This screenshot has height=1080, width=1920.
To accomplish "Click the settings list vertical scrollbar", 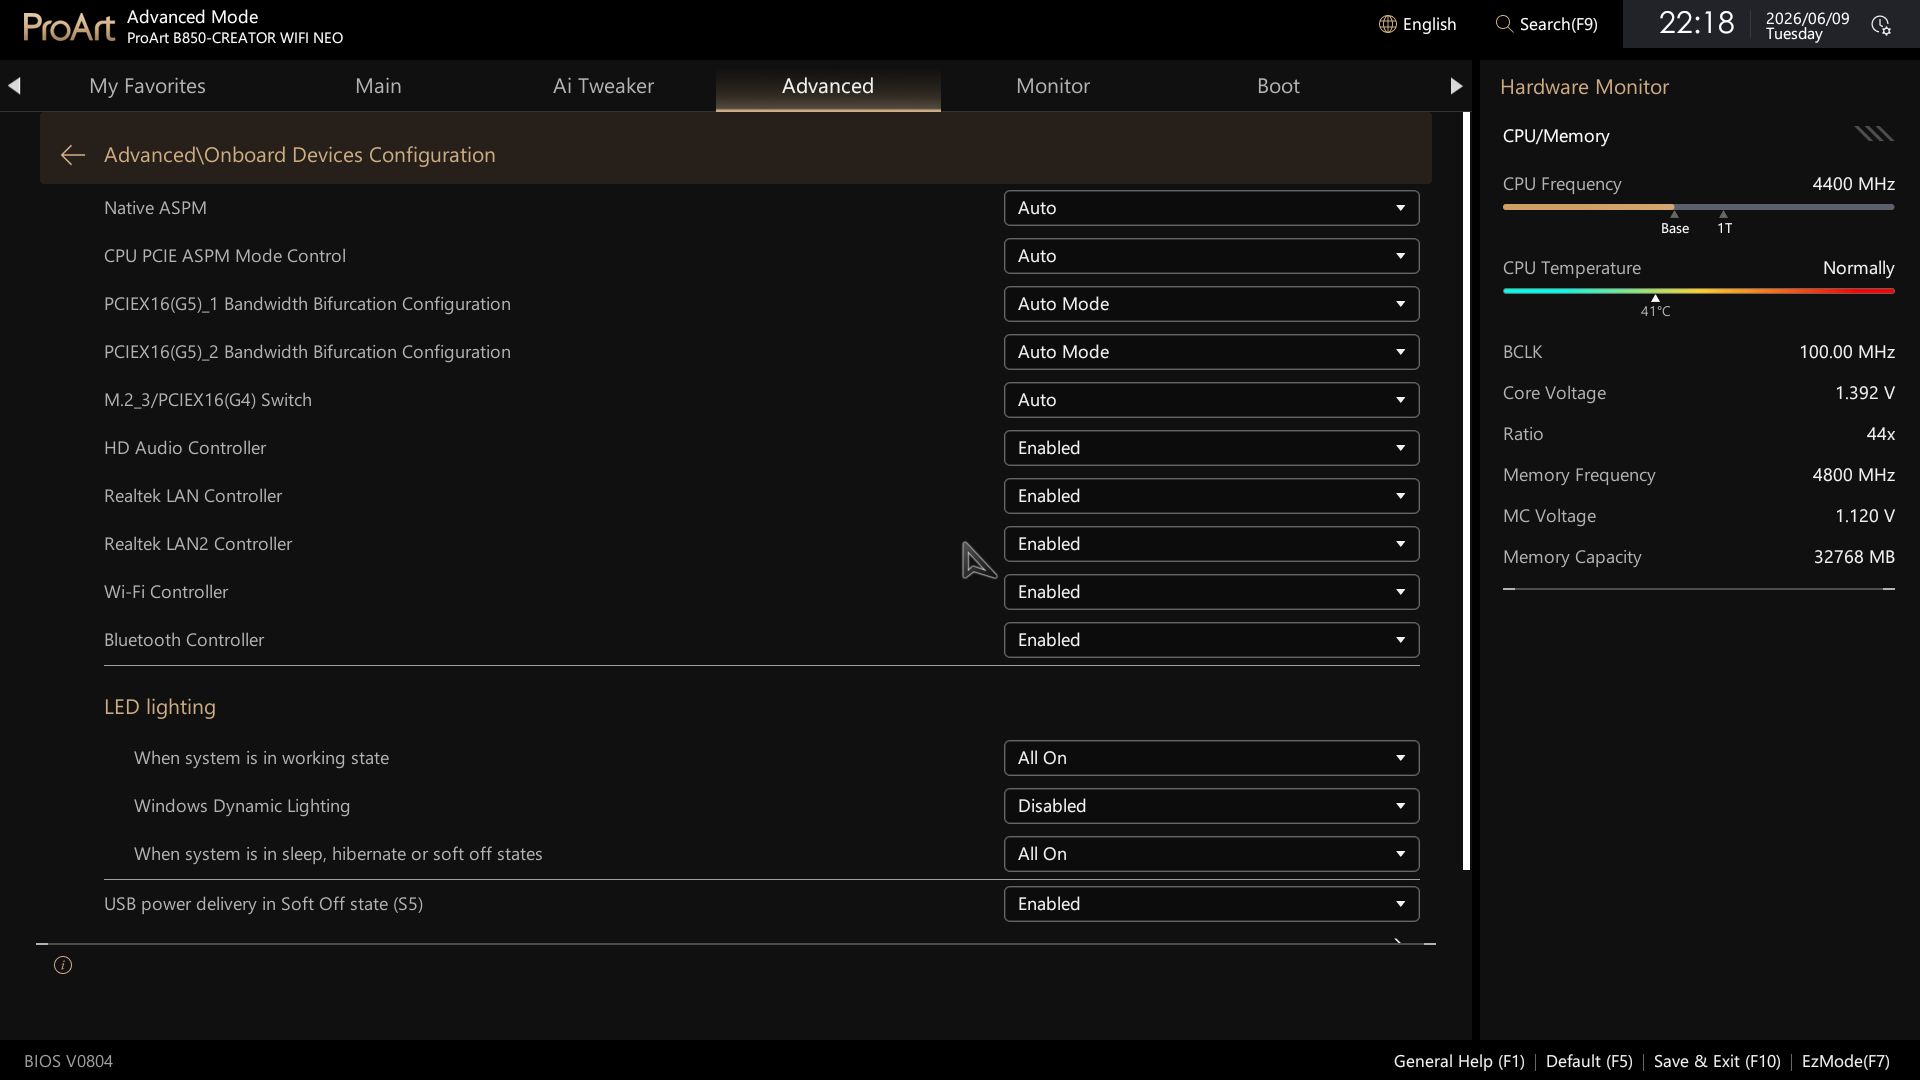I will [x=1466, y=491].
